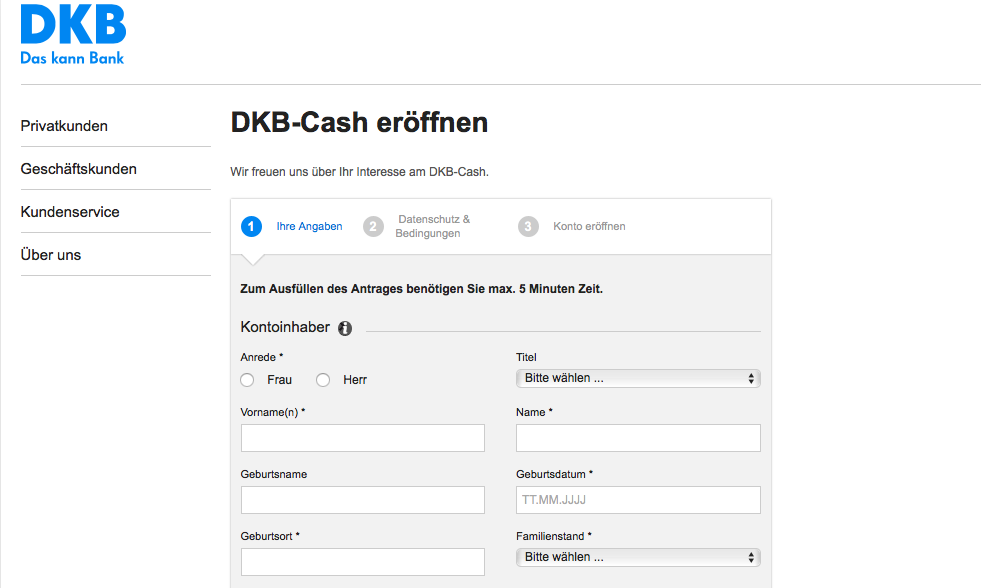This screenshot has width=999, height=588.
Task: Focus the Vorname(n) input field
Action: [363, 438]
